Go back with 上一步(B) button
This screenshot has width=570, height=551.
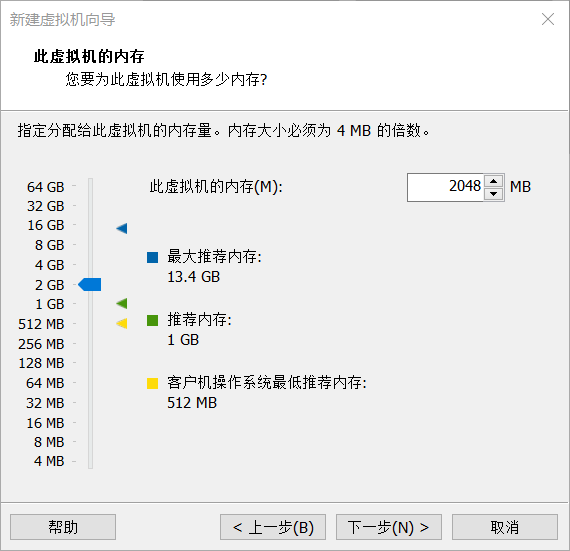[273, 527]
